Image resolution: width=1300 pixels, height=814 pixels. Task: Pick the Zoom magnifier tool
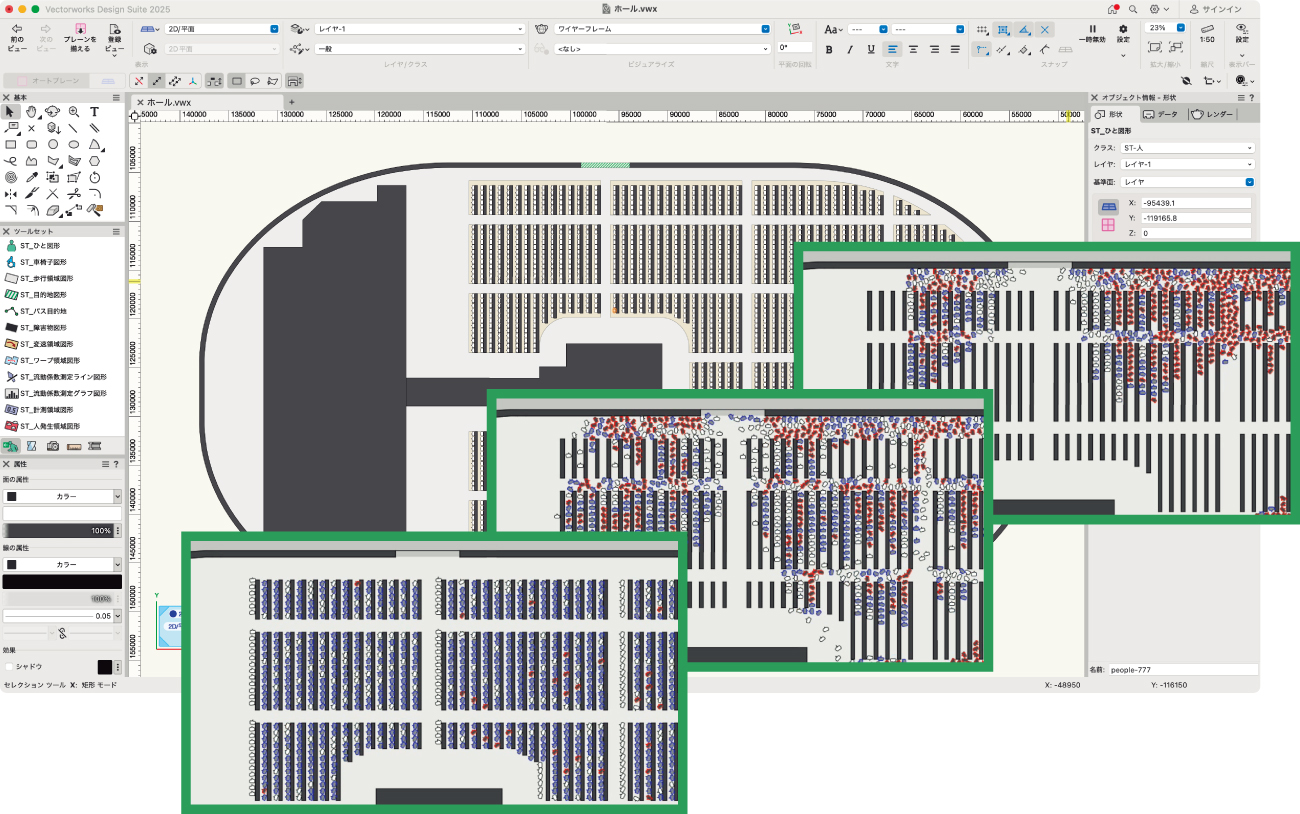tap(73, 112)
